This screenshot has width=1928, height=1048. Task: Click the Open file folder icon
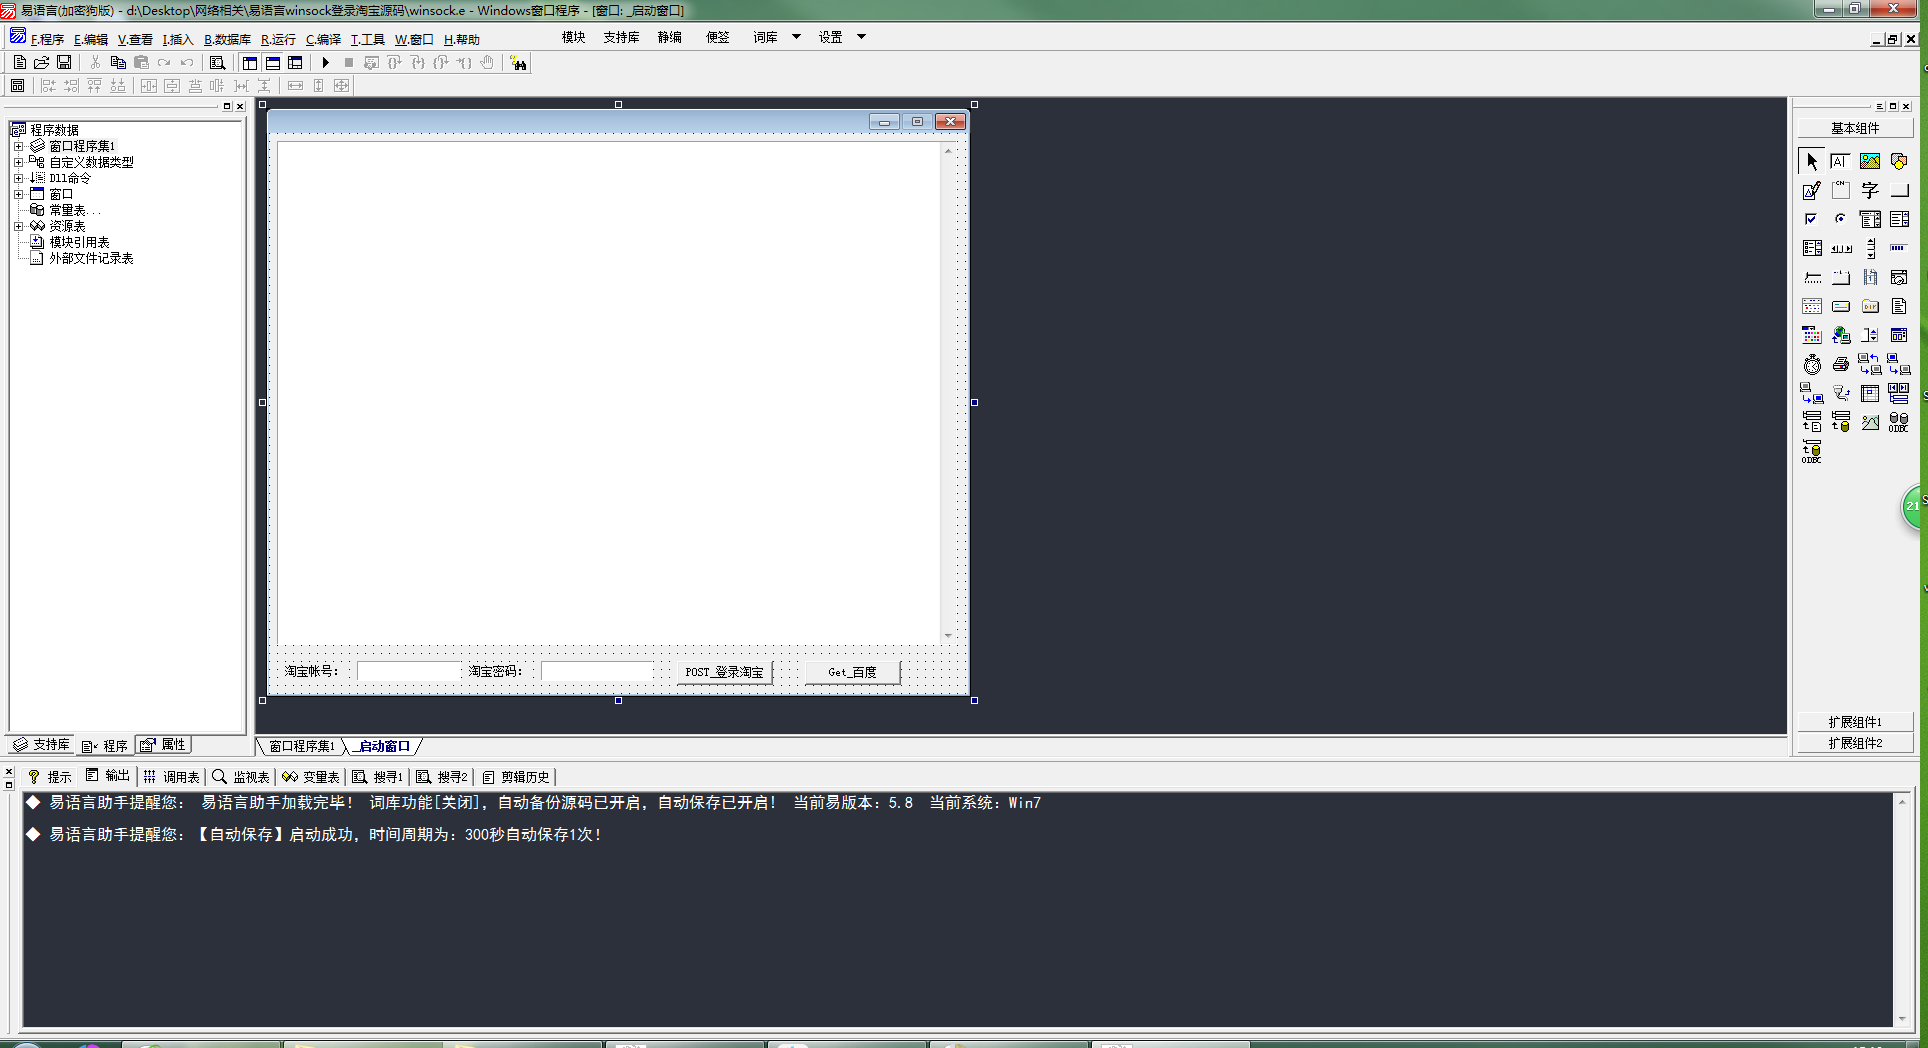tap(42, 63)
